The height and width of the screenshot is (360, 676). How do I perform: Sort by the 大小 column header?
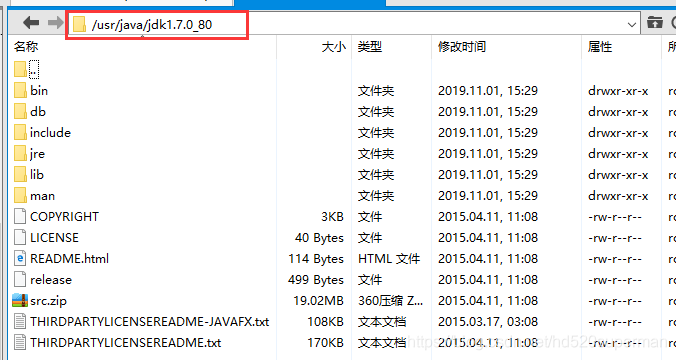[333, 46]
